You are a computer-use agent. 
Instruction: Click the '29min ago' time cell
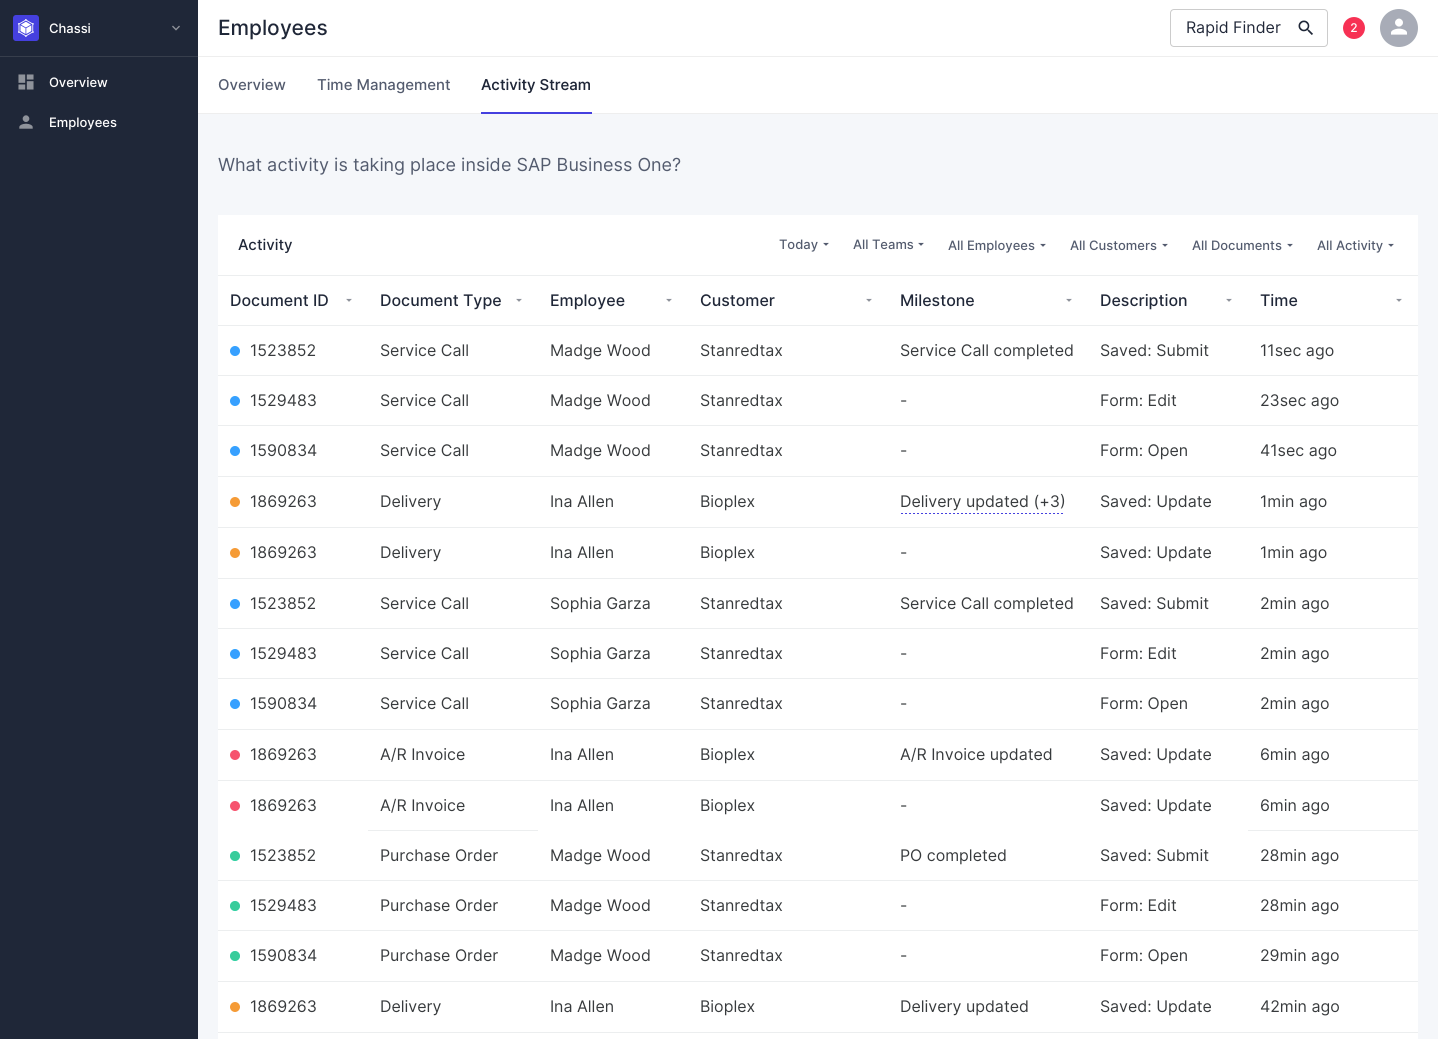1300,956
